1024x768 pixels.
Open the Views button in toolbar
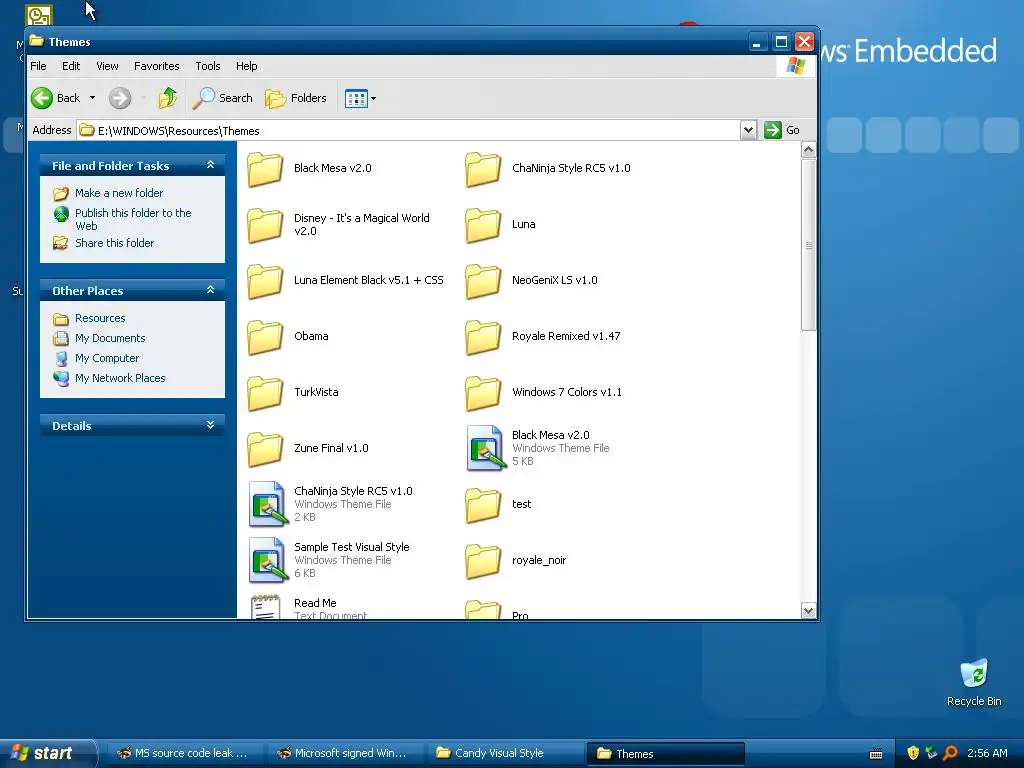point(356,99)
